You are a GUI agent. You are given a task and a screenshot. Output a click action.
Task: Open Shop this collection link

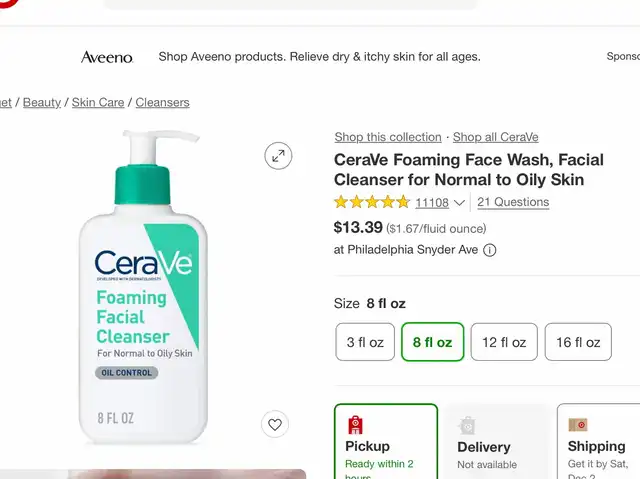coord(388,137)
